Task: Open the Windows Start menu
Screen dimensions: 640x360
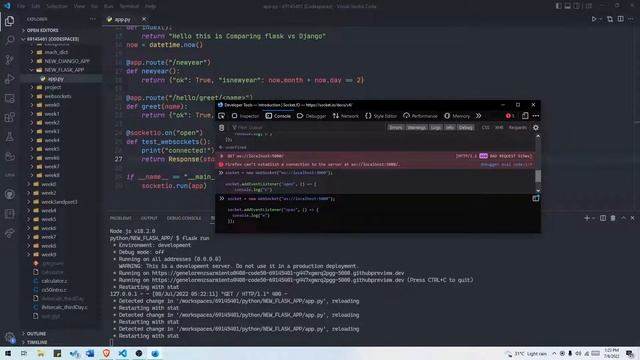Action: [x=8, y=353]
